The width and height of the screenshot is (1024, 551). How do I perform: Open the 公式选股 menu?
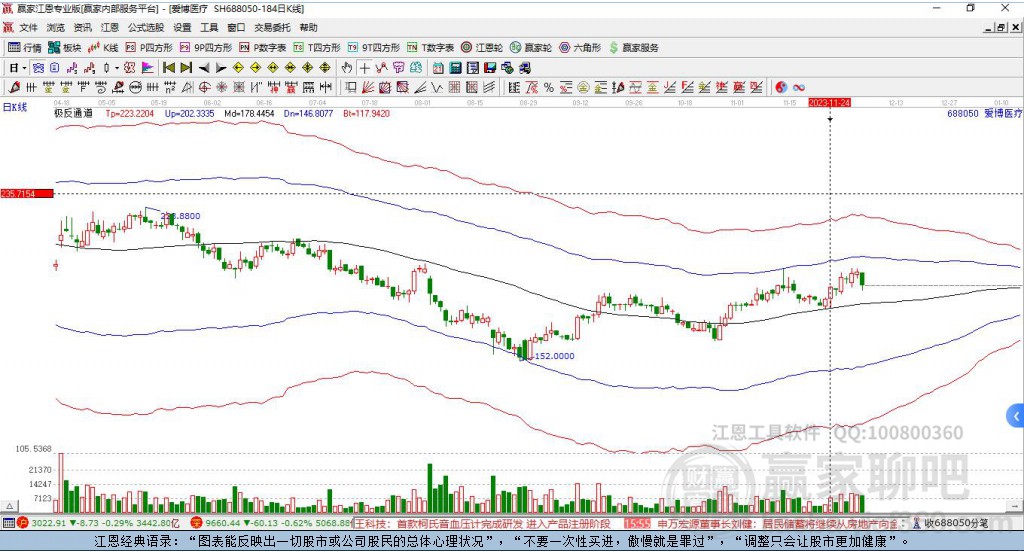146,27
